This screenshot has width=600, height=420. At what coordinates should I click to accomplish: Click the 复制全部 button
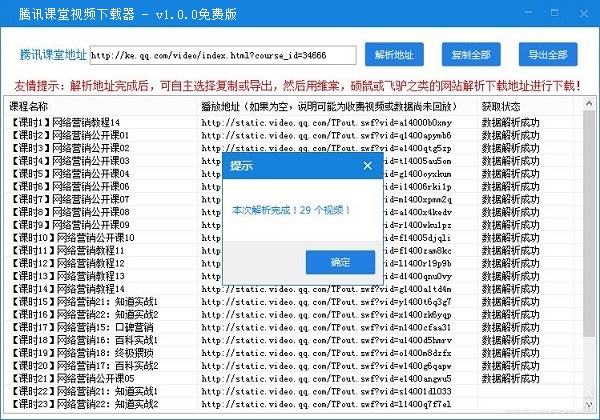click(471, 55)
